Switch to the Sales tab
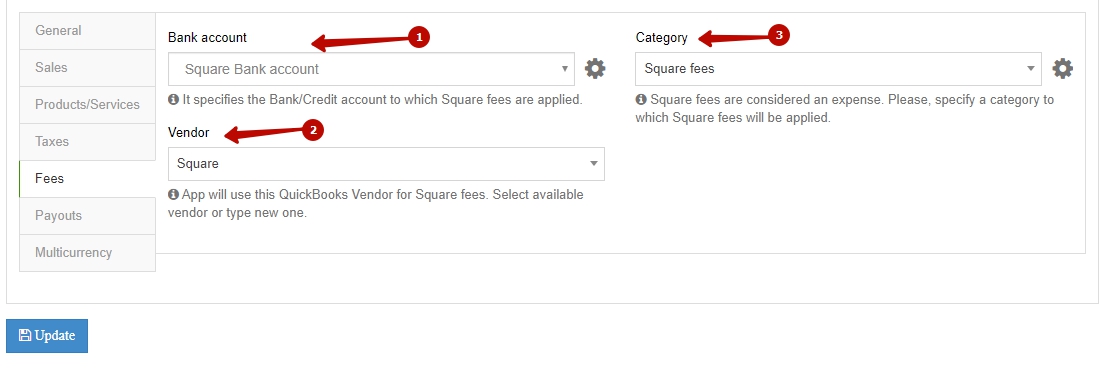 (x=87, y=68)
